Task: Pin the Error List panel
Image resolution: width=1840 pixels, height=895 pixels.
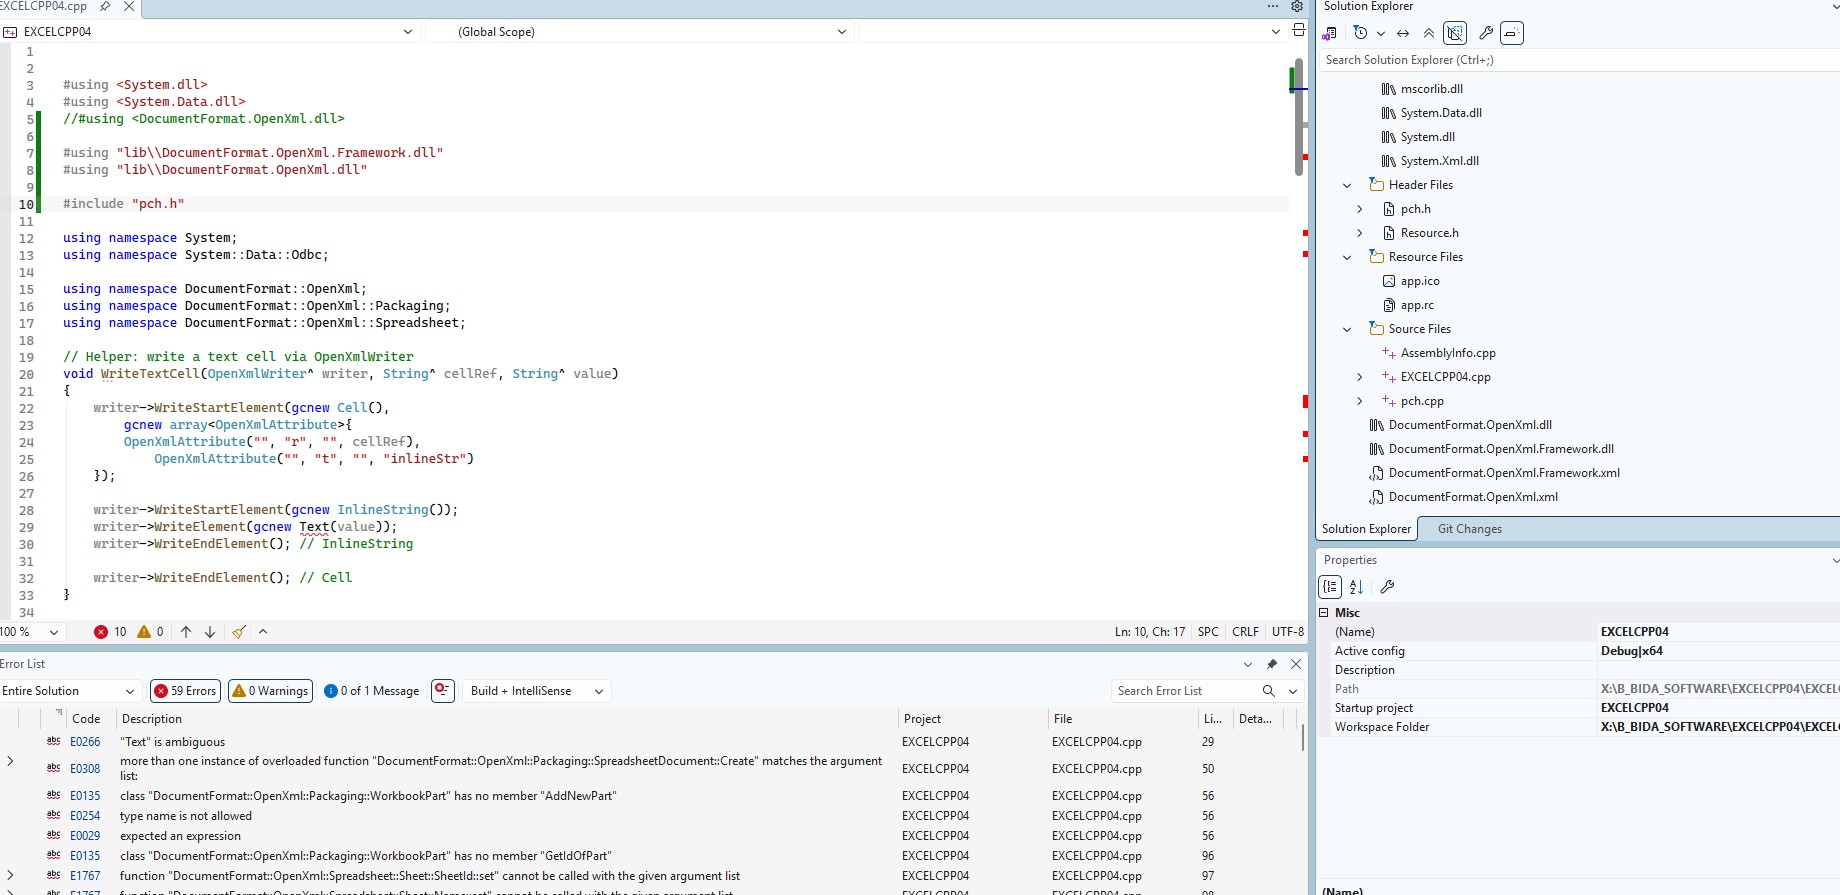Action: (x=1272, y=664)
